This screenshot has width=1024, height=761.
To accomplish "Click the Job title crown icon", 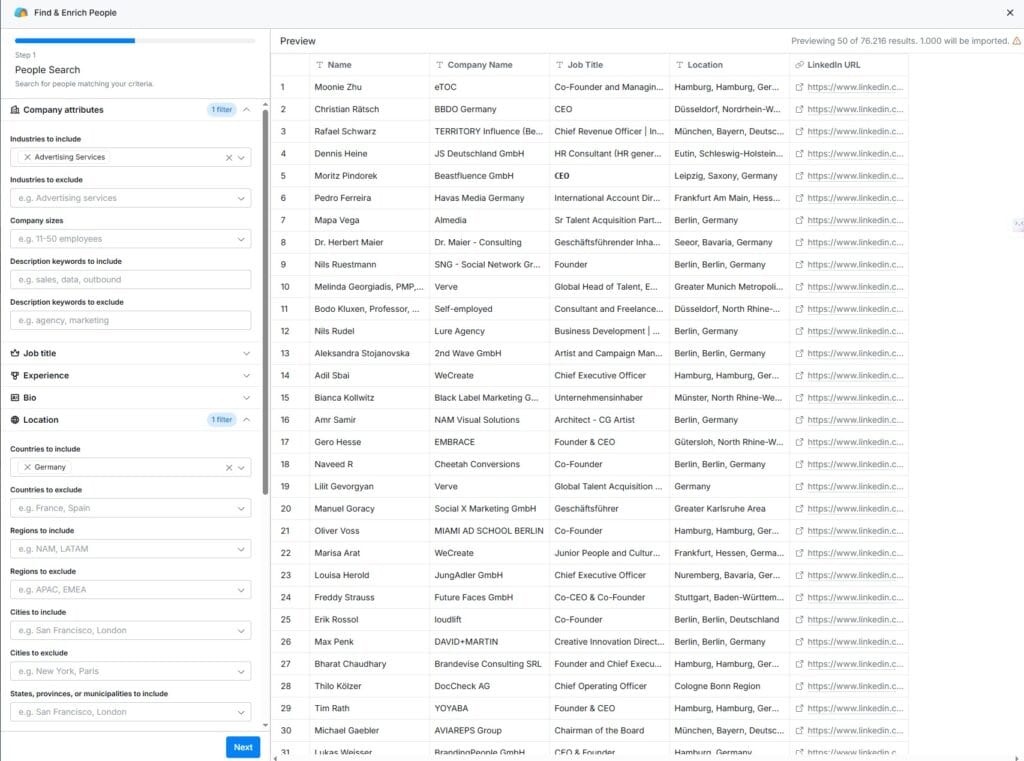I will [15, 353].
